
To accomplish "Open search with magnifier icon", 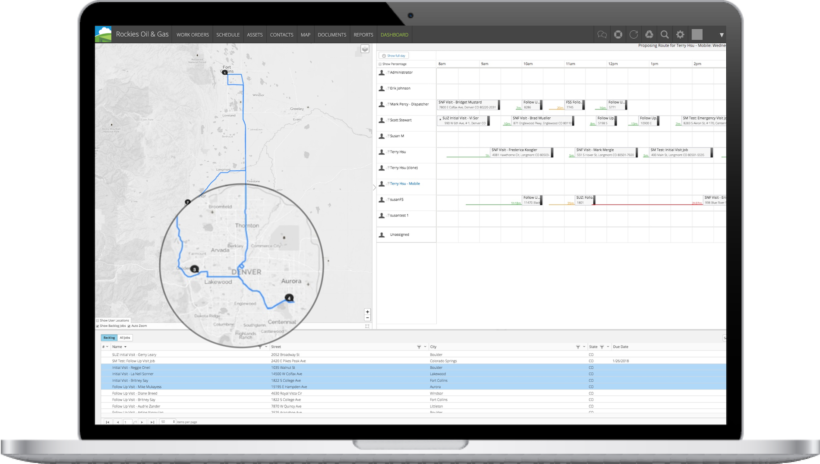I will click(x=665, y=35).
